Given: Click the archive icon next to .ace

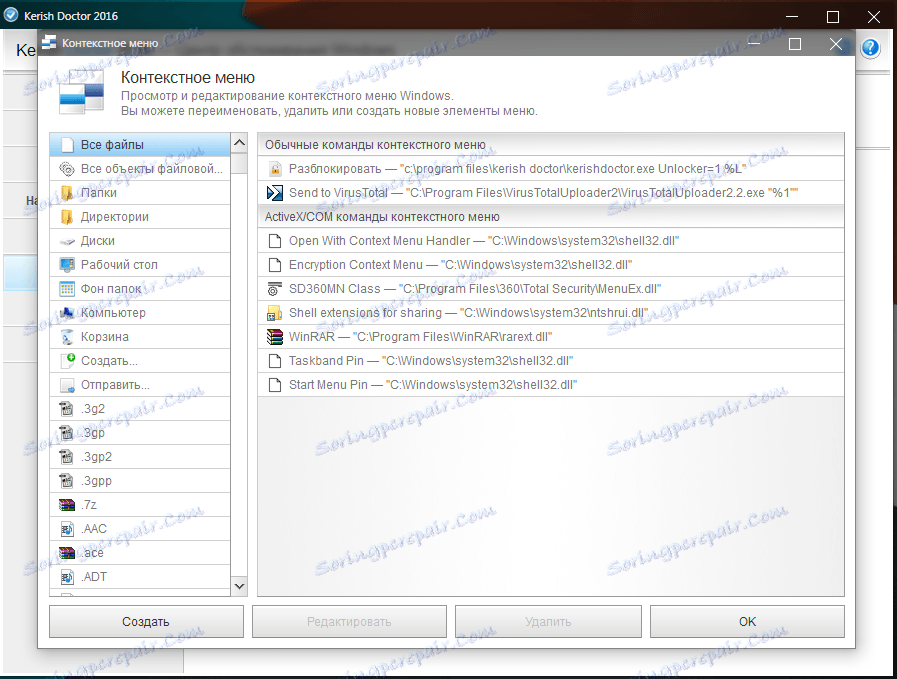Looking at the screenshot, I should (x=68, y=553).
